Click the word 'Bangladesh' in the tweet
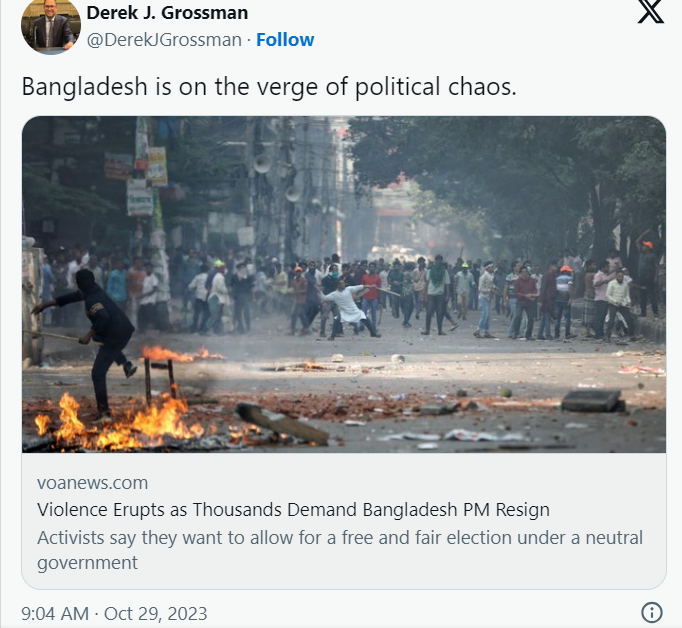The width and height of the screenshot is (682, 628). pos(85,86)
